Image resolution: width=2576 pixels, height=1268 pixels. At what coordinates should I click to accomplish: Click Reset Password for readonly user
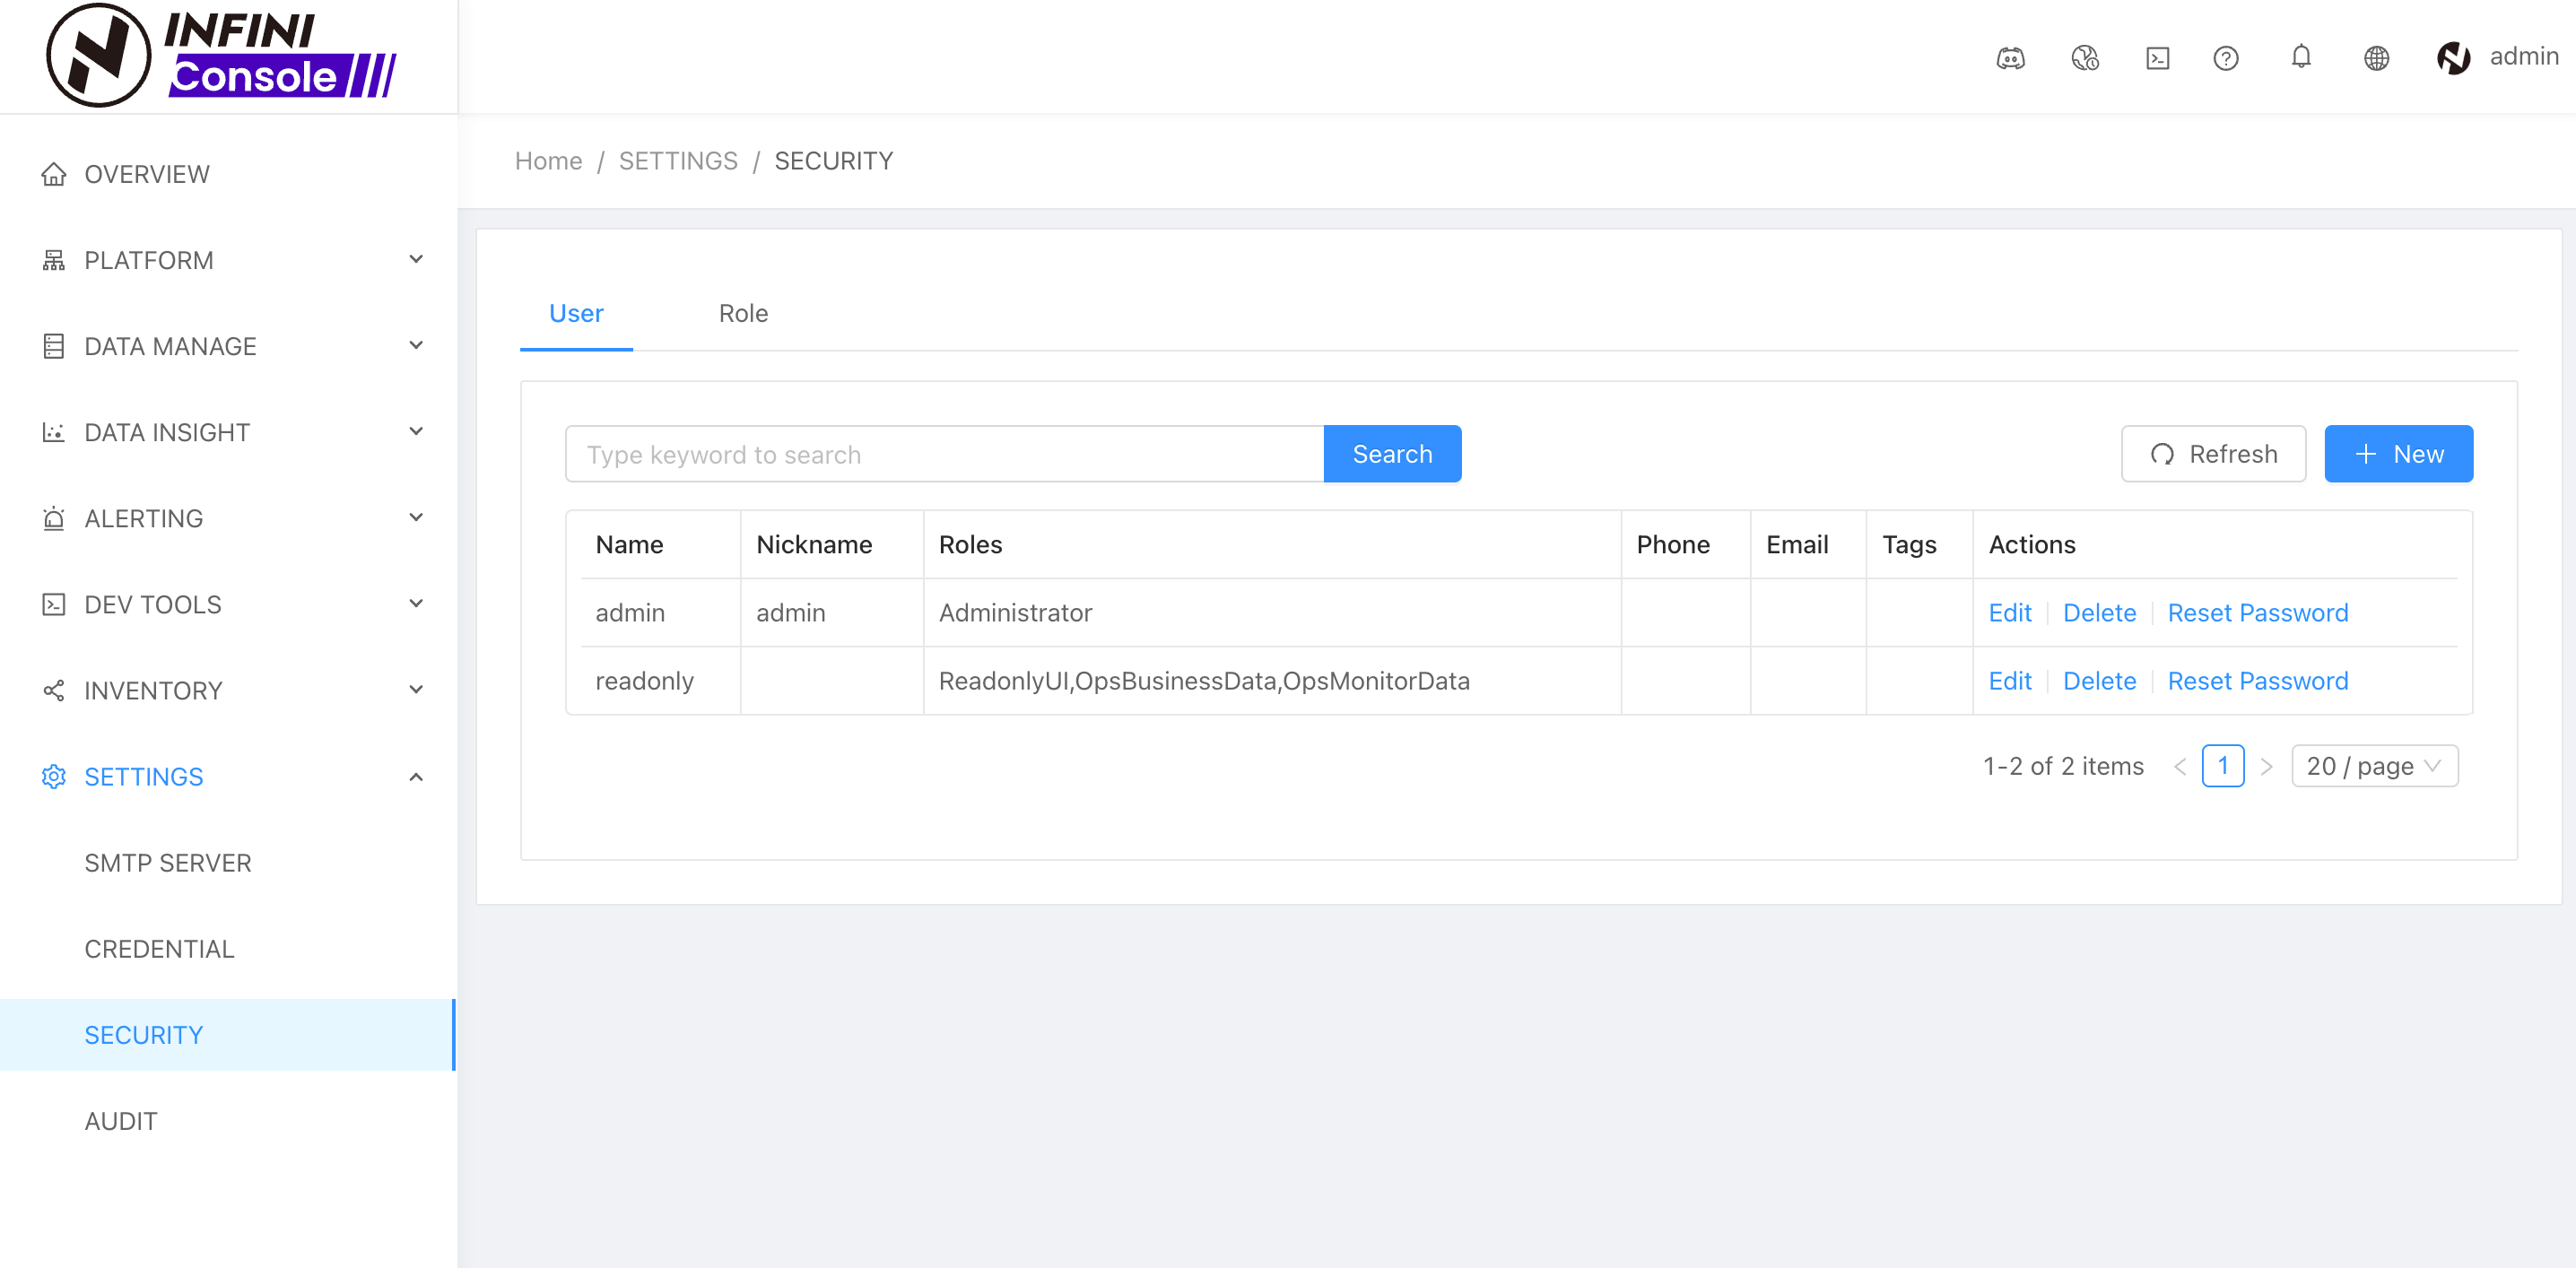2257,681
